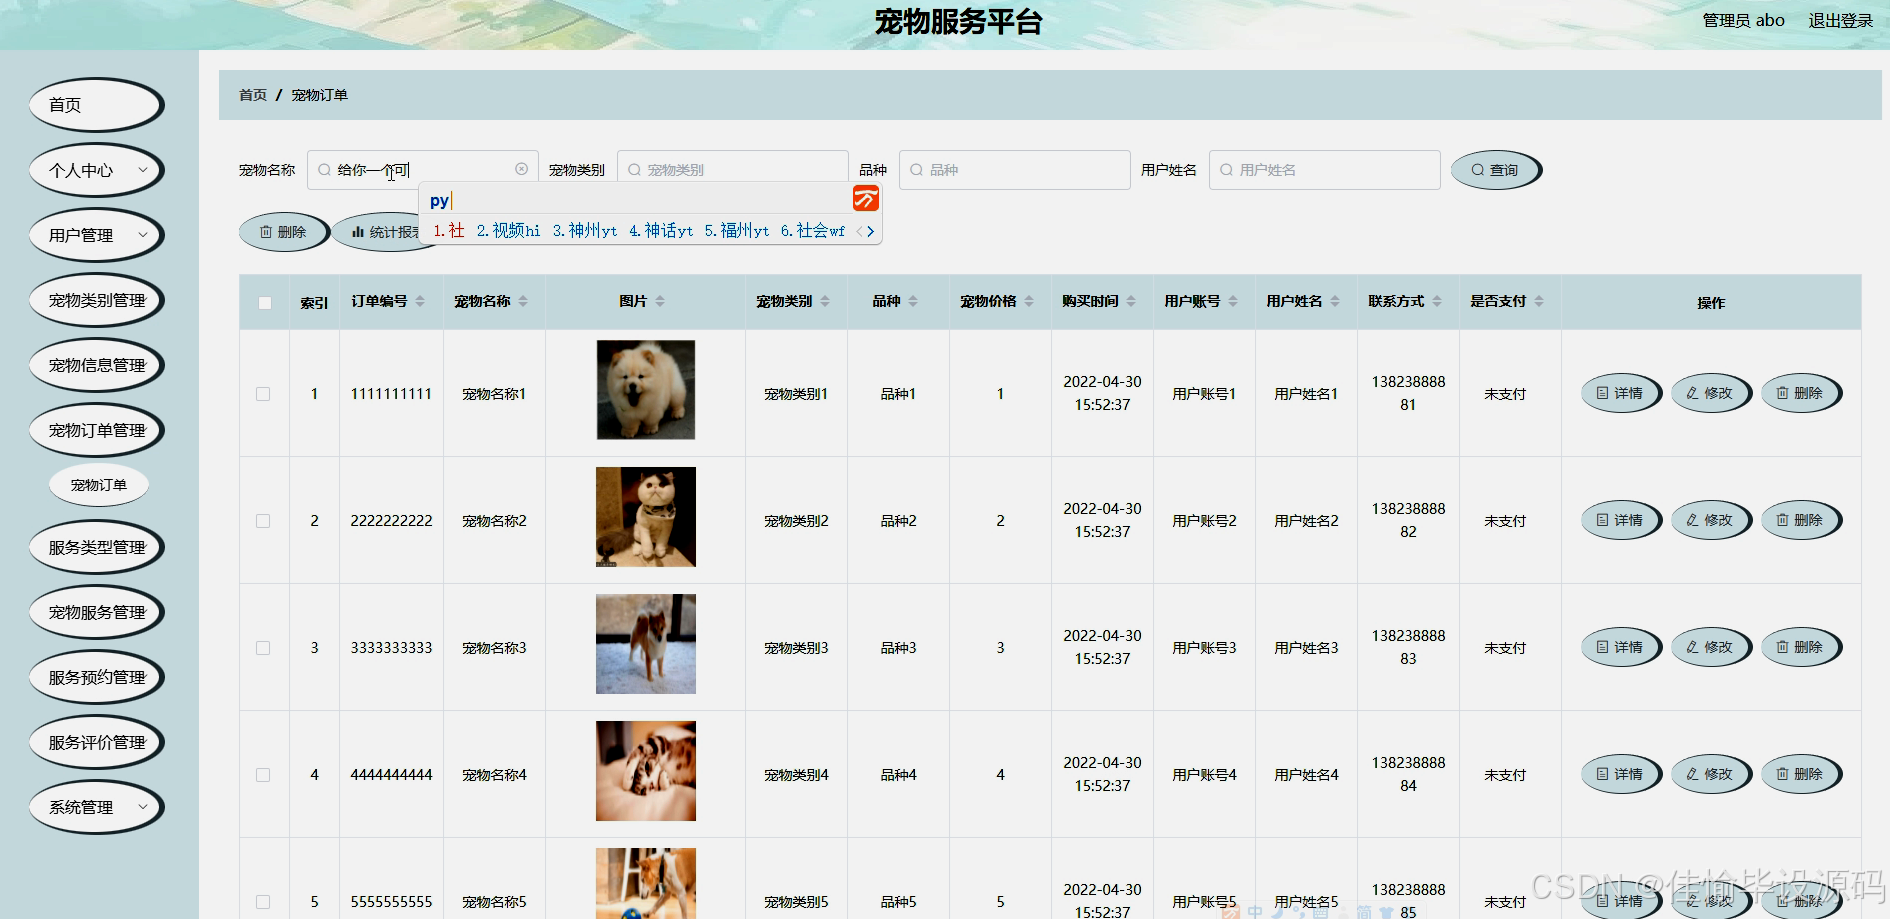This screenshot has width=1890, height=919.
Task: Open 首页 in the sidebar
Action: 96,105
